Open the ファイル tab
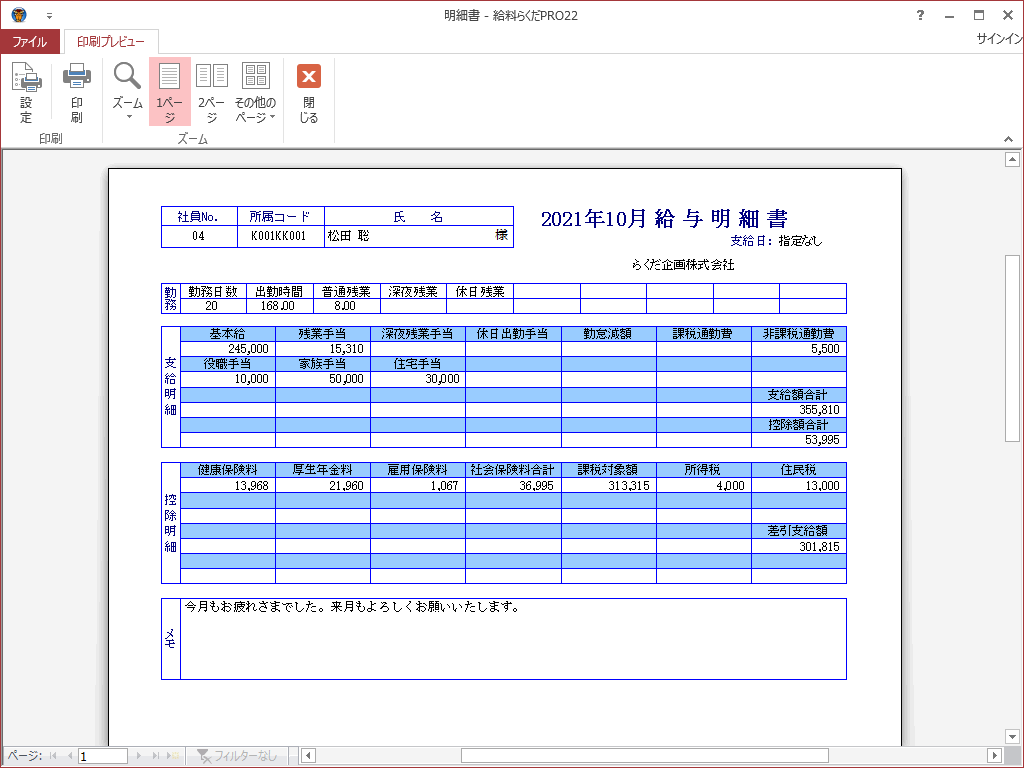The width and height of the screenshot is (1024, 768). tap(30, 41)
